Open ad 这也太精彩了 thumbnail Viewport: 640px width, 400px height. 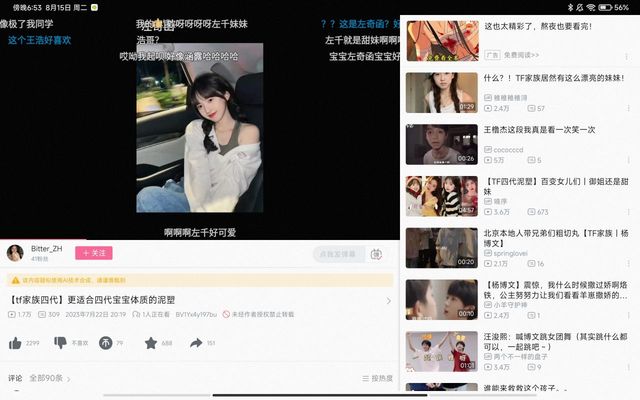[442, 41]
